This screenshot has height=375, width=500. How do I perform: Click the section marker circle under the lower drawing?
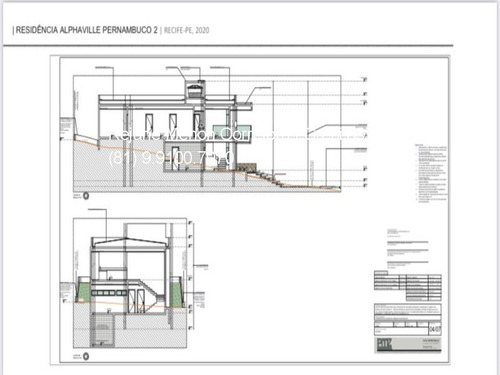point(86,356)
